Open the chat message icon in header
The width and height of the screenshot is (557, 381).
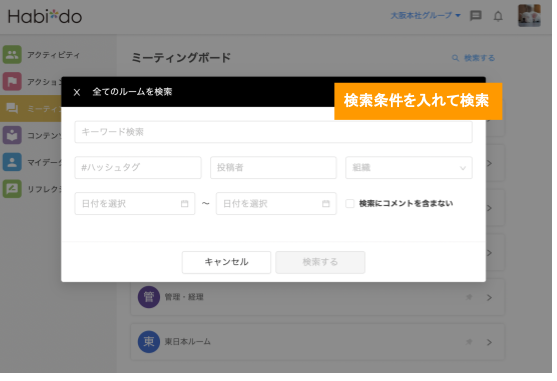[x=476, y=16]
